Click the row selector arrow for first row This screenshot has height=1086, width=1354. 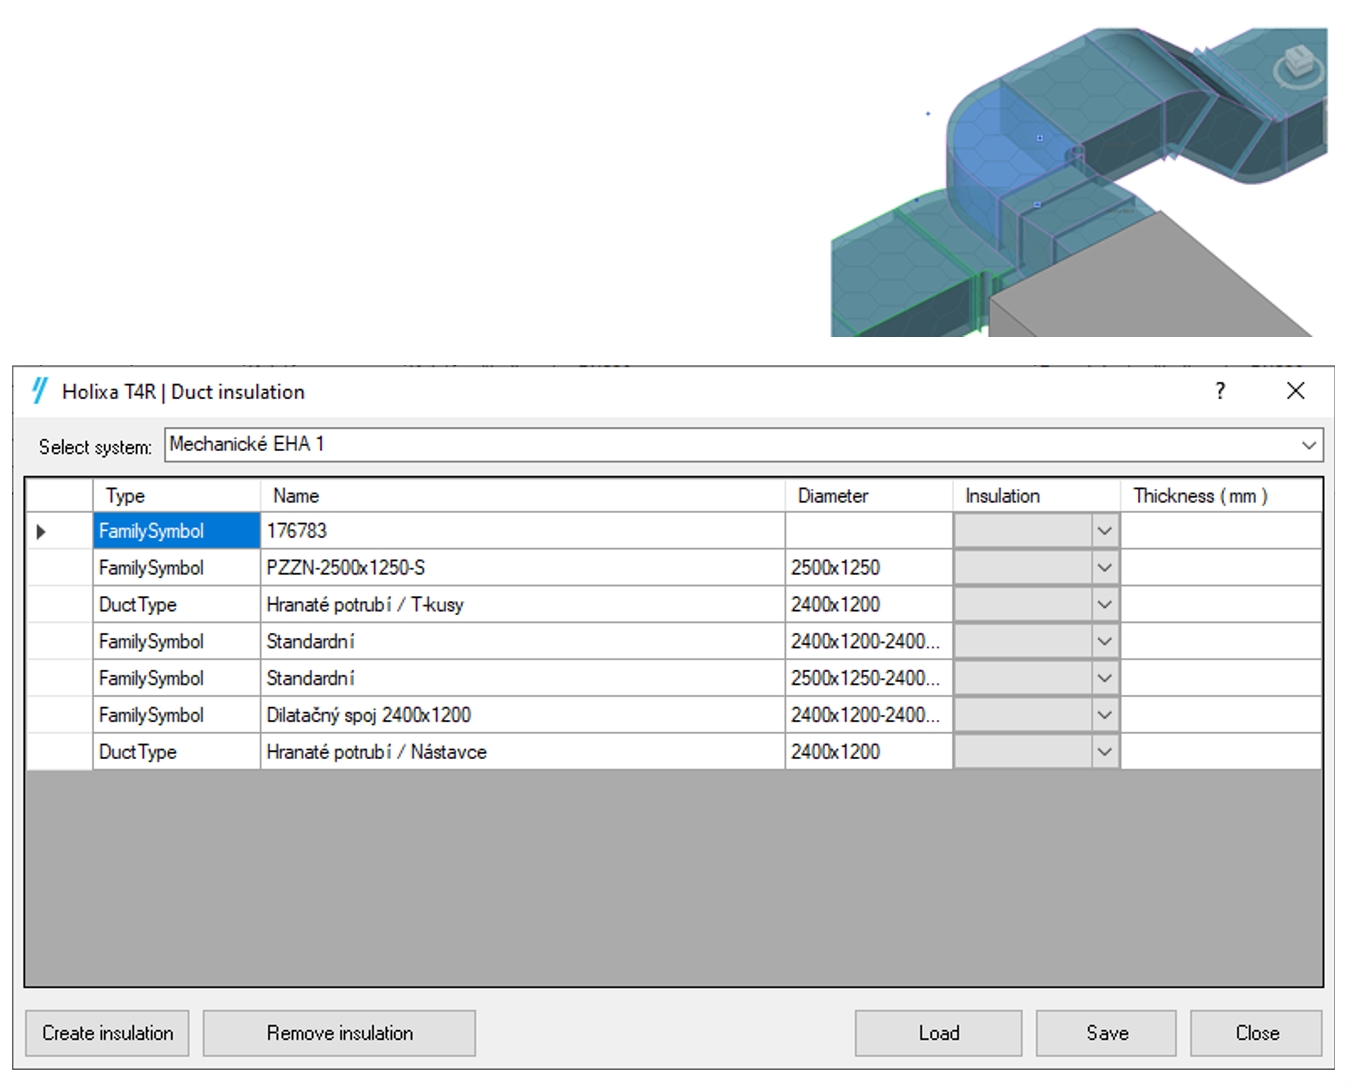click(x=41, y=532)
